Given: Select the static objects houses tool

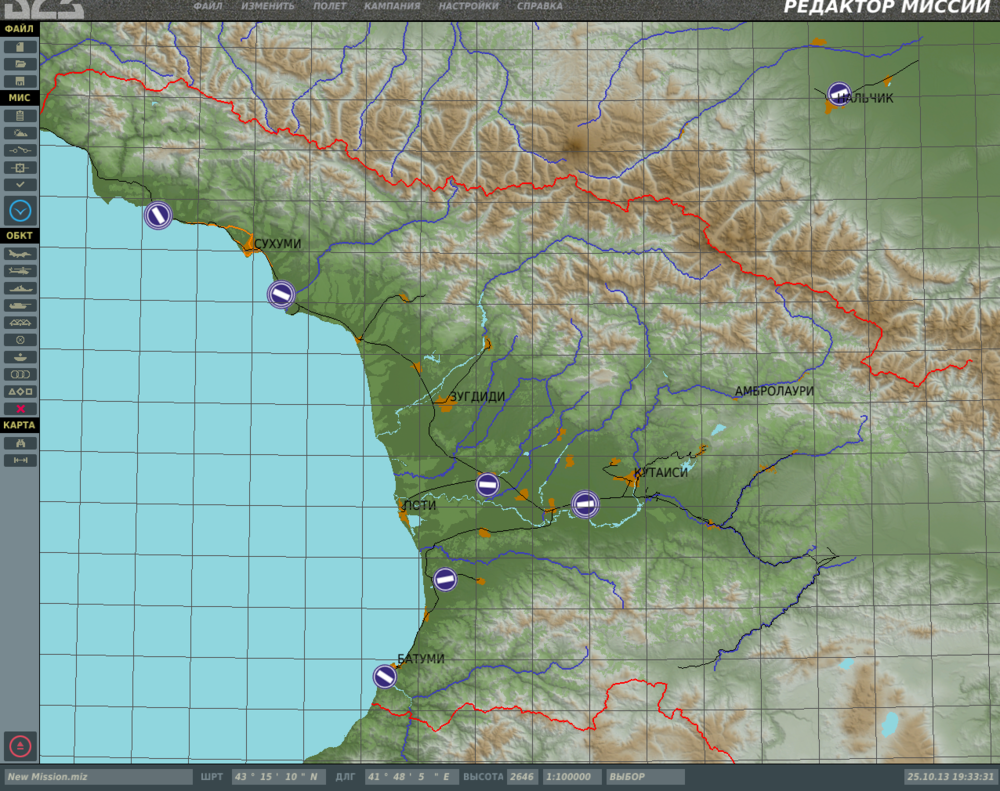Looking at the screenshot, I should point(20,323).
